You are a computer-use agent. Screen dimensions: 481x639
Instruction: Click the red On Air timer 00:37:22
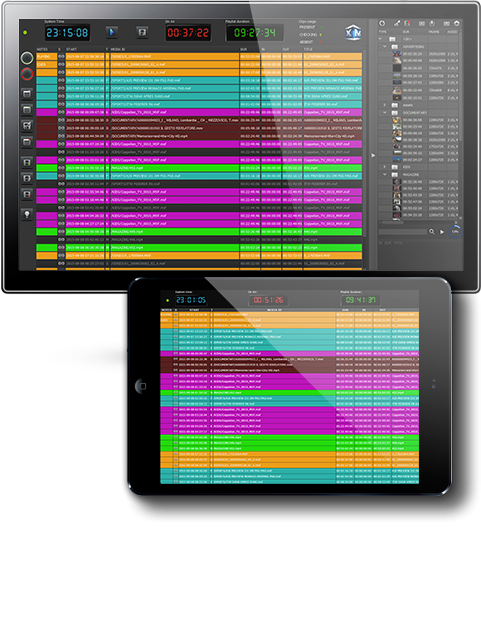[x=188, y=33]
